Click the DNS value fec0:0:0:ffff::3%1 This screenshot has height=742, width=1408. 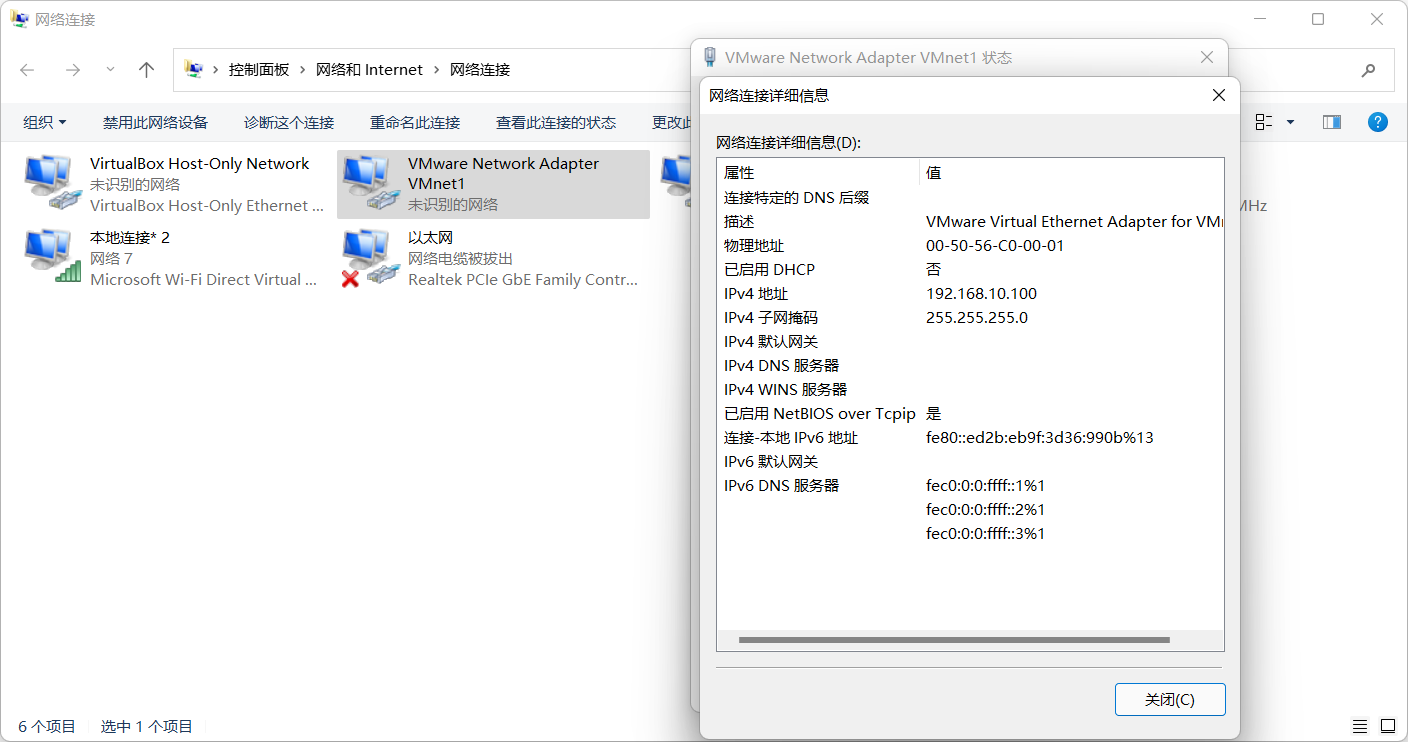(x=985, y=533)
